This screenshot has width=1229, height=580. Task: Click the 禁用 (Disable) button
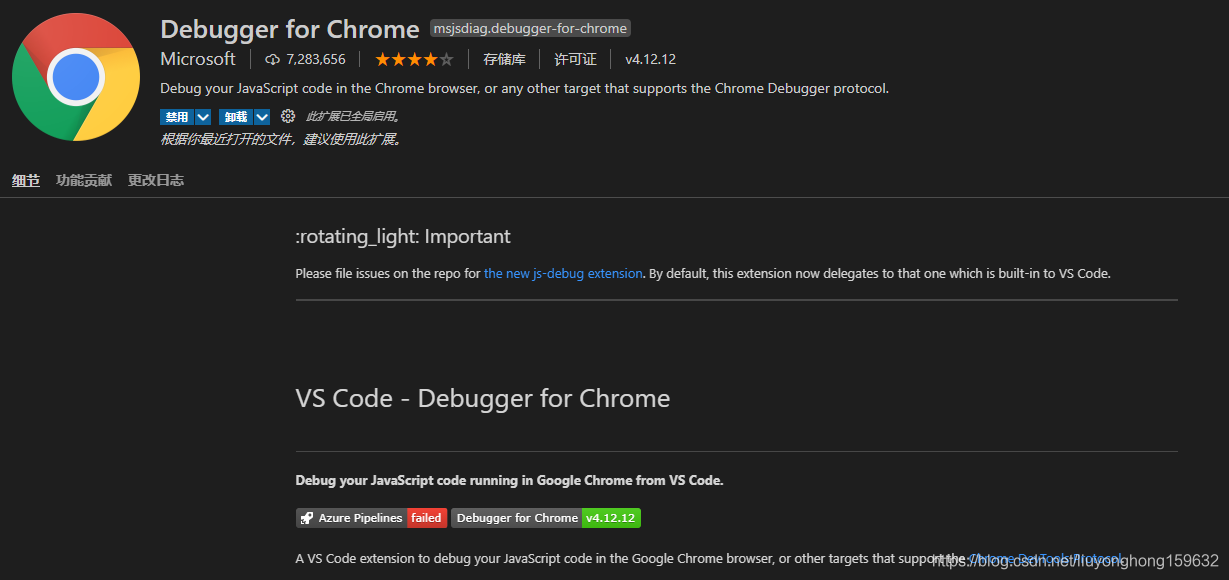pos(177,117)
